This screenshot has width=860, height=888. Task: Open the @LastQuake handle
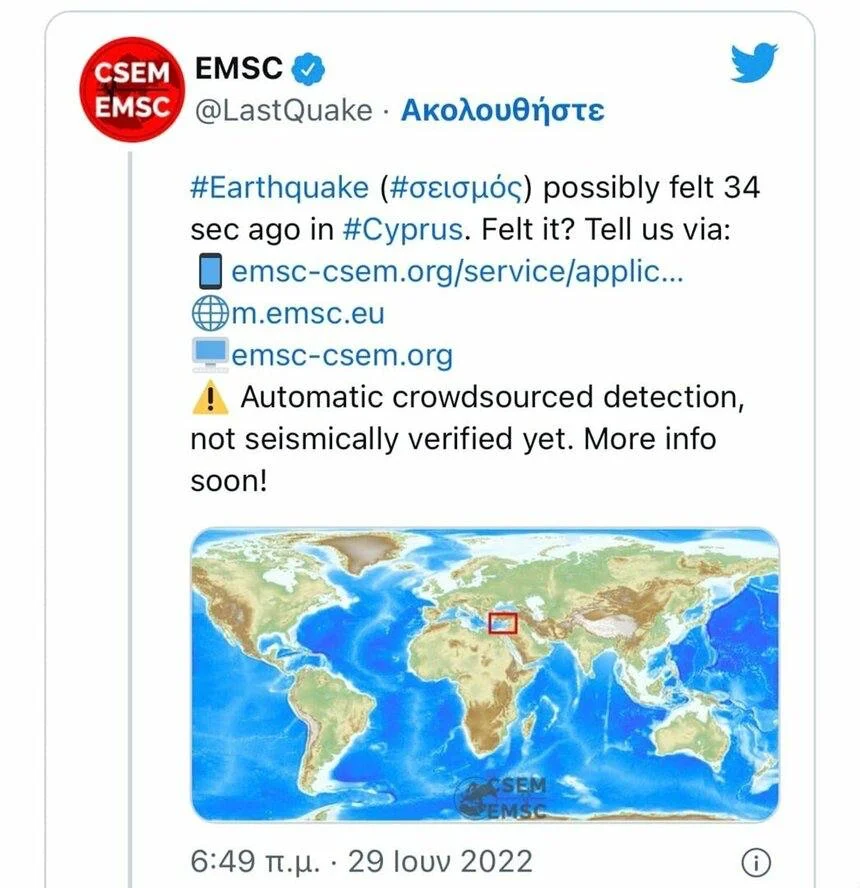[x=281, y=110]
